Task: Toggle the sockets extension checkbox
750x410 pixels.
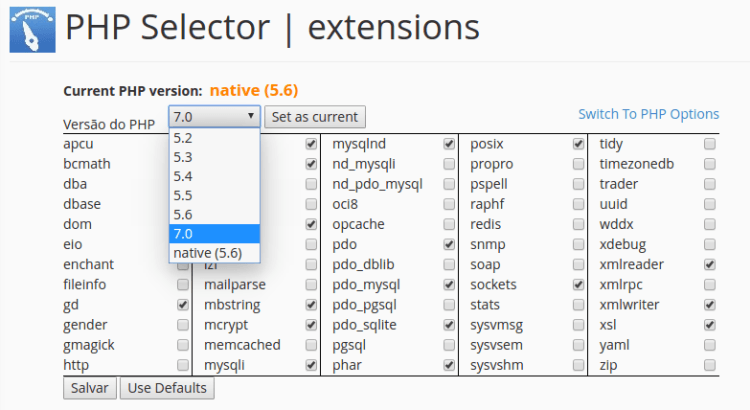Action: point(578,284)
